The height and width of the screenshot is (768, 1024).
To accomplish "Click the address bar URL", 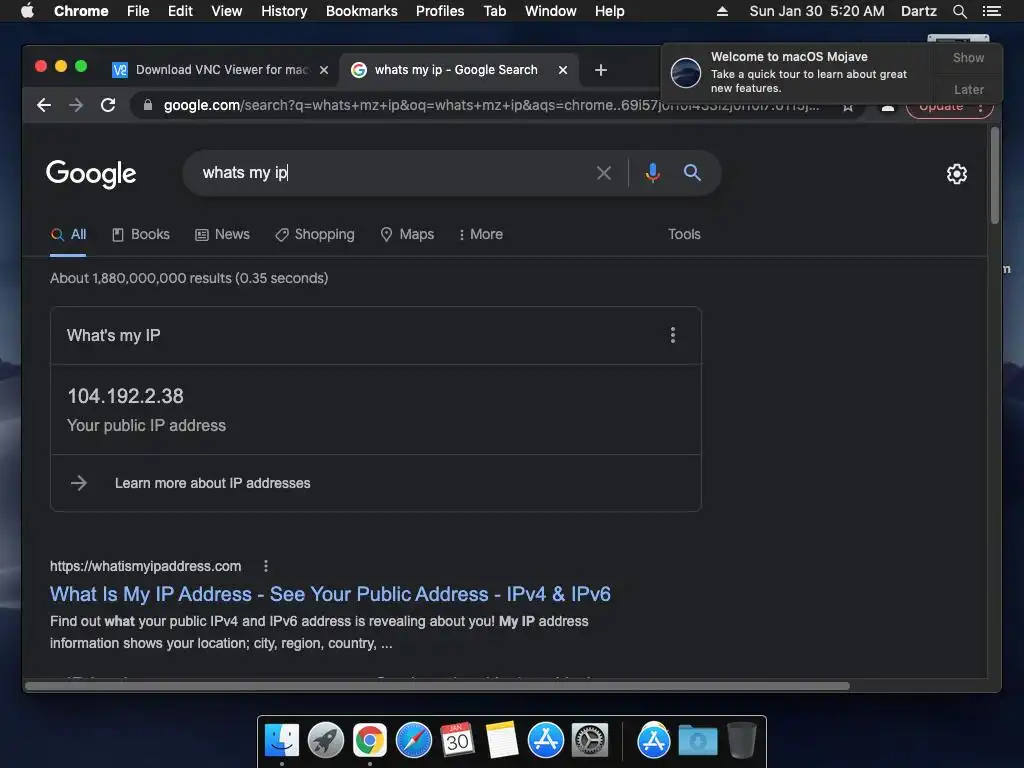I will coord(490,105).
